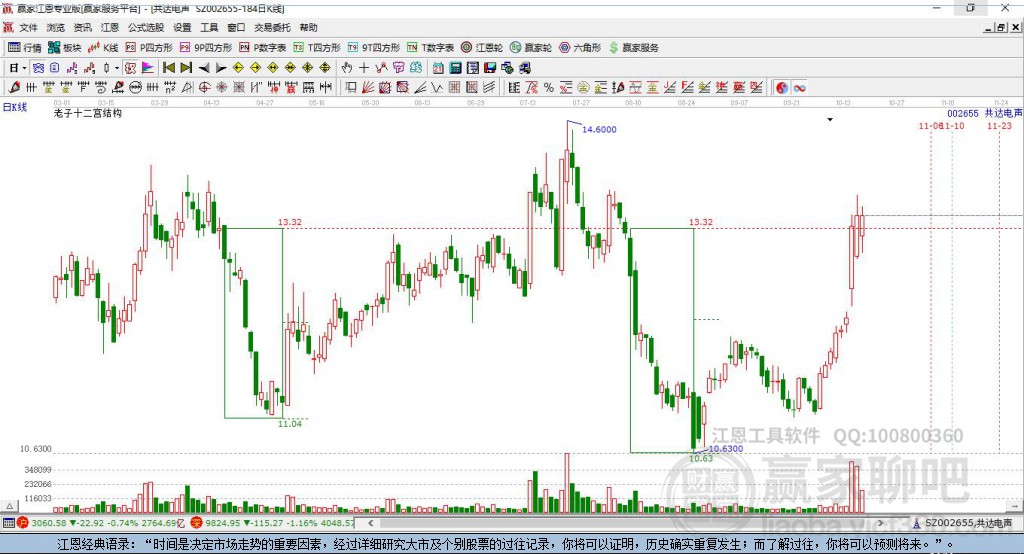Expand the candlestick style dropdown arrow
Viewport: 1024px width, 554px height.
[x=117, y=68]
